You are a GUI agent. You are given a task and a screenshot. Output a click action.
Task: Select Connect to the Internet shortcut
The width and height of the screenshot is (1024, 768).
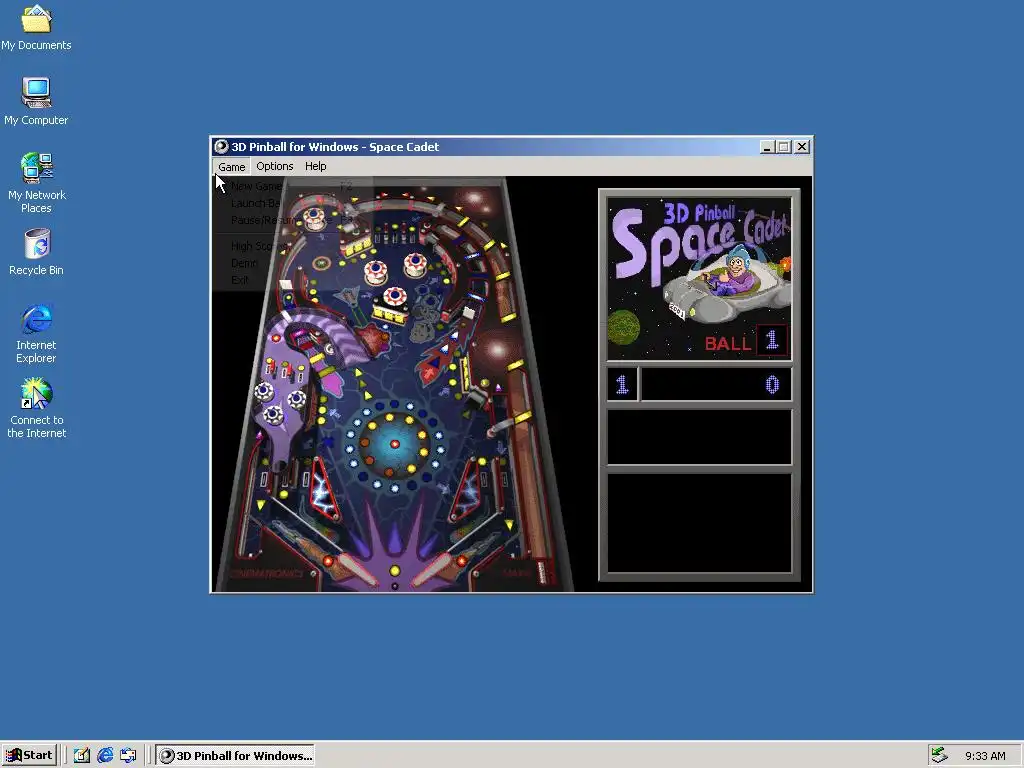[36, 409]
